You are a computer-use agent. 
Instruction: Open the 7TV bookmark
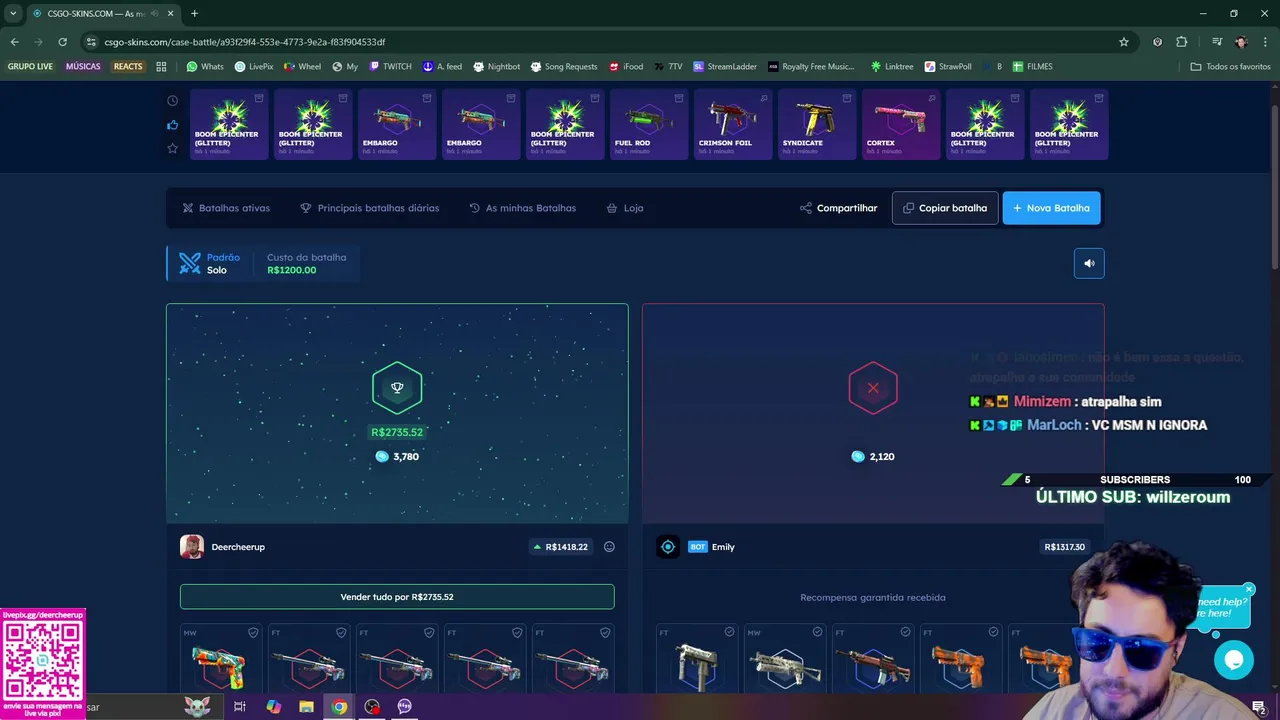668,67
